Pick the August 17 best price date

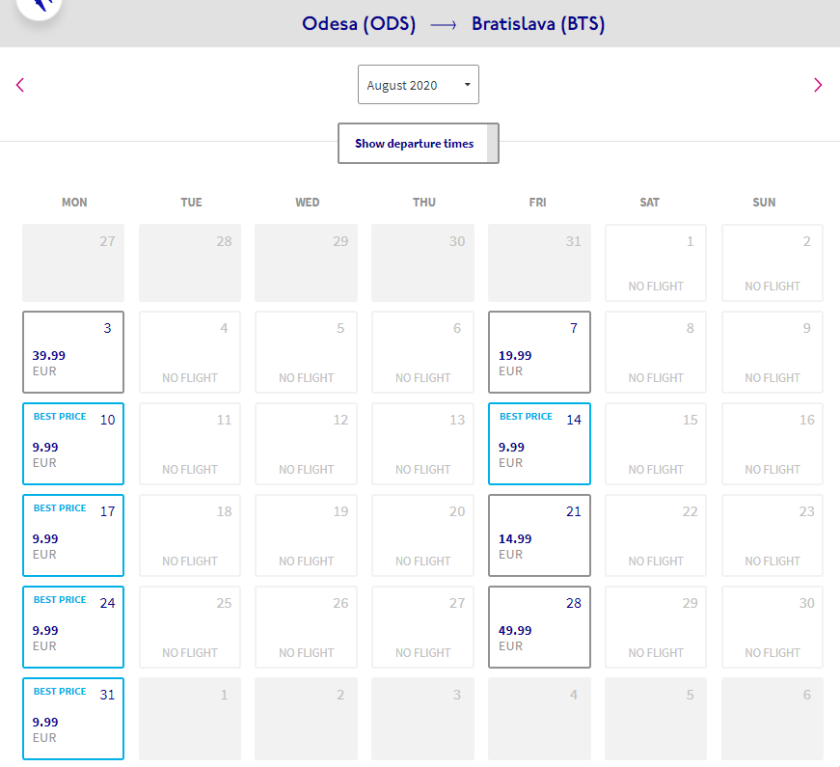tap(73, 535)
